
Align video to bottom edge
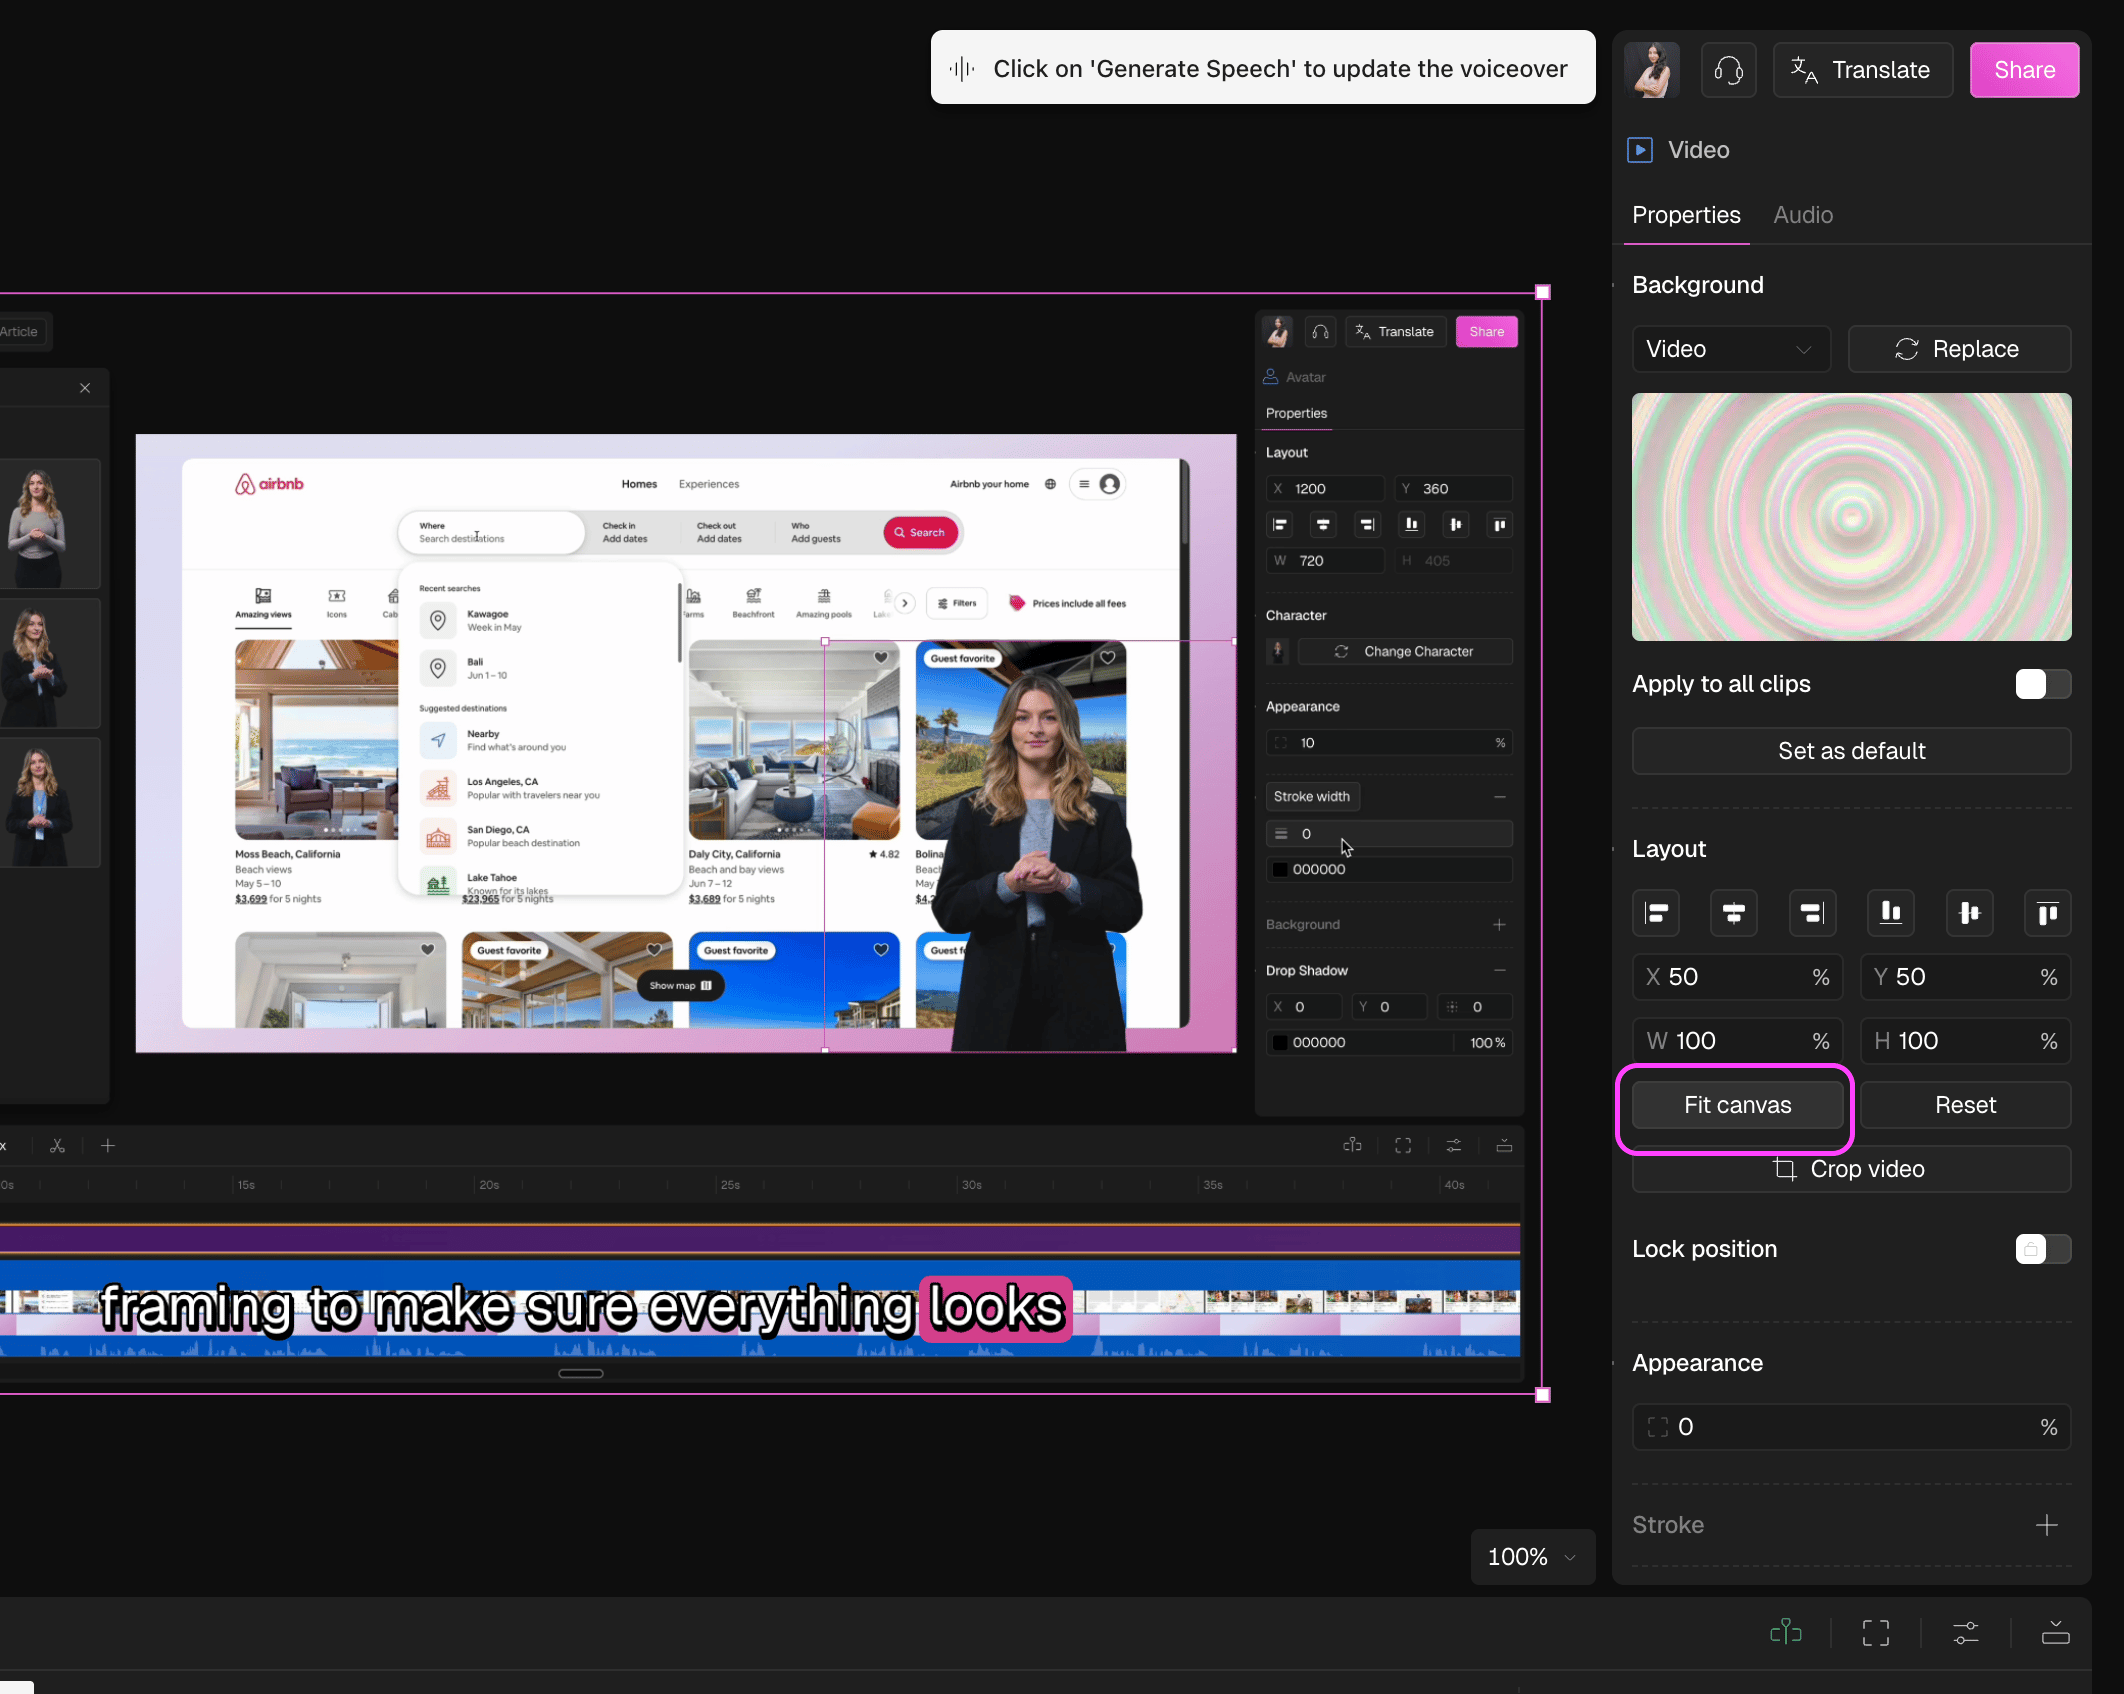pyautogui.click(x=1890, y=913)
